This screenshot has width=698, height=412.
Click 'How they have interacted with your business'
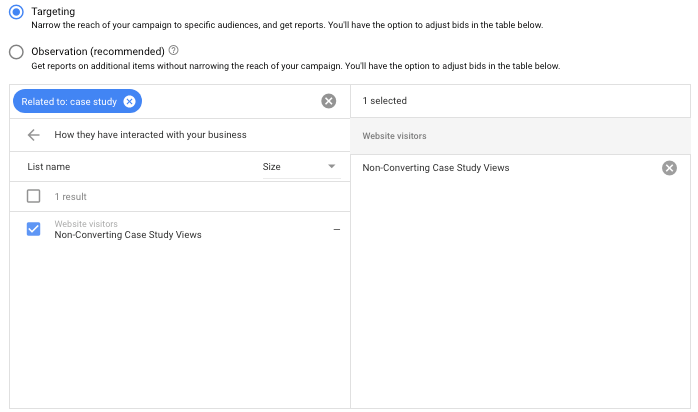(x=150, y=134)
